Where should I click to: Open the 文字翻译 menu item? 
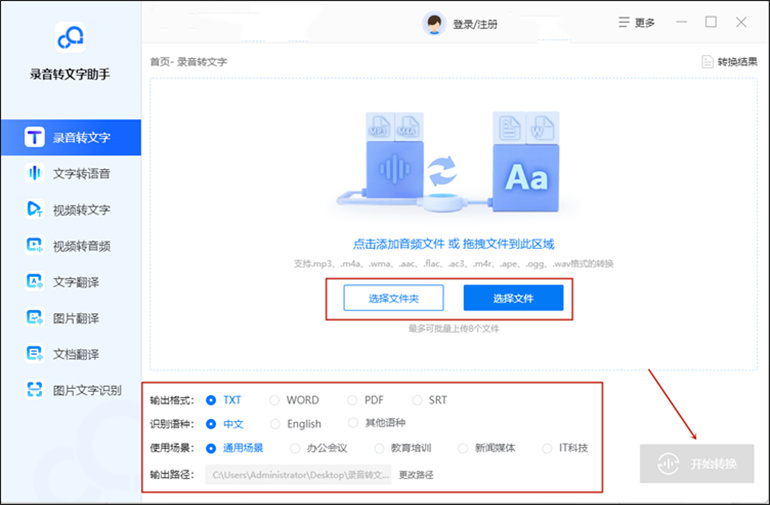(x=71, y=281)
